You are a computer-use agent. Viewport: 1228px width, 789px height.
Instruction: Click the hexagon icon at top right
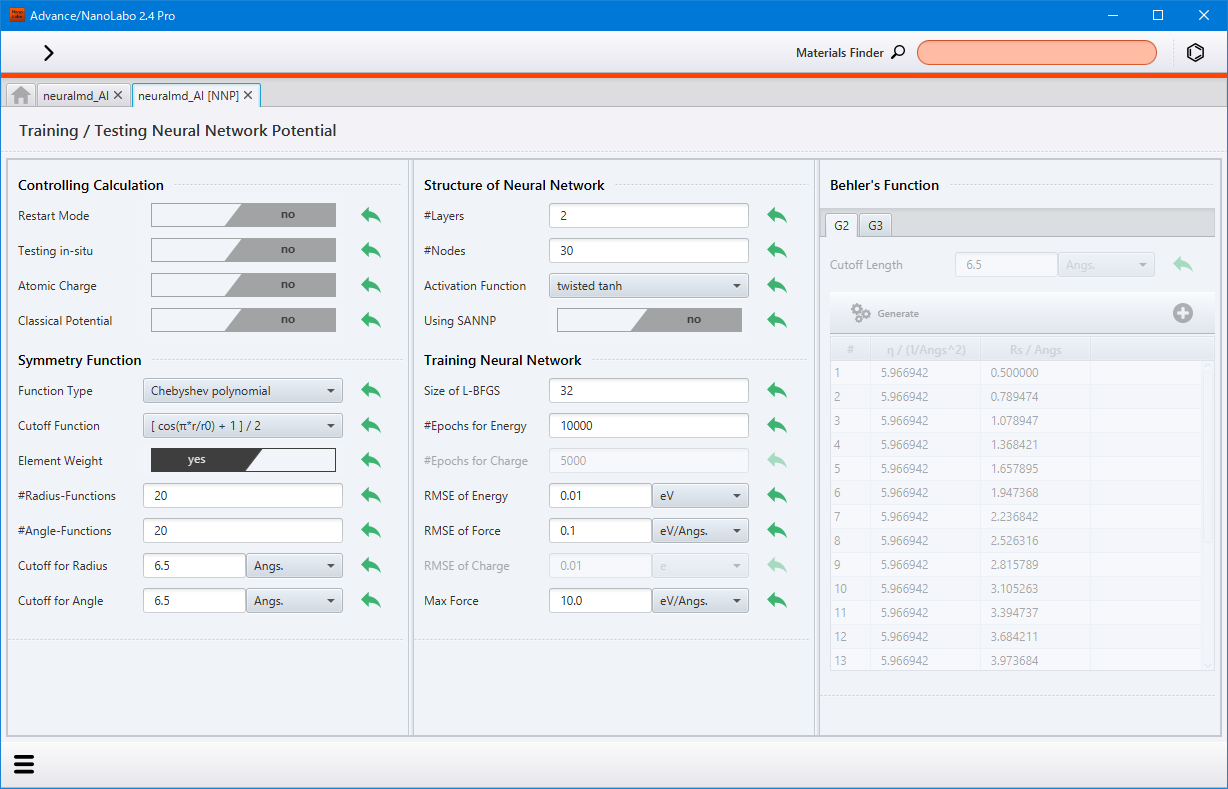(1195, 53)
